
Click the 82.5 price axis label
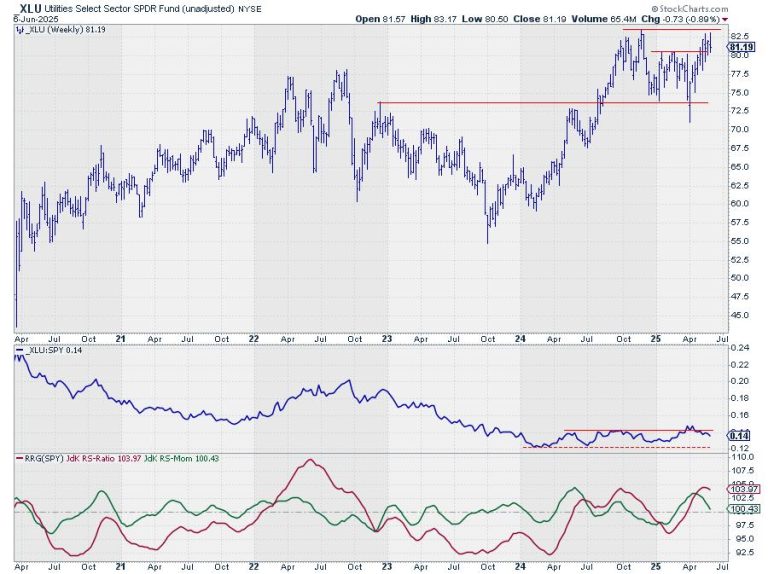point(739,36)
